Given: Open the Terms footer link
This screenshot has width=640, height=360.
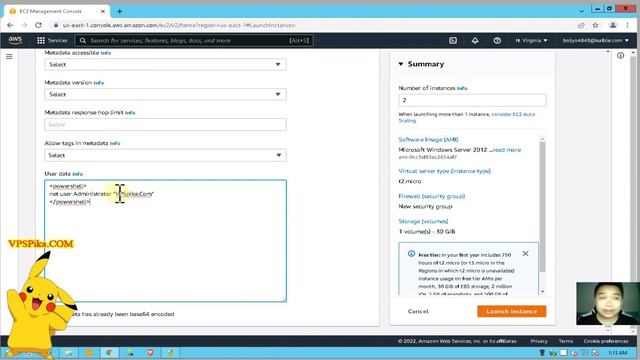Looking at the screenshot, I should point(566,341).
